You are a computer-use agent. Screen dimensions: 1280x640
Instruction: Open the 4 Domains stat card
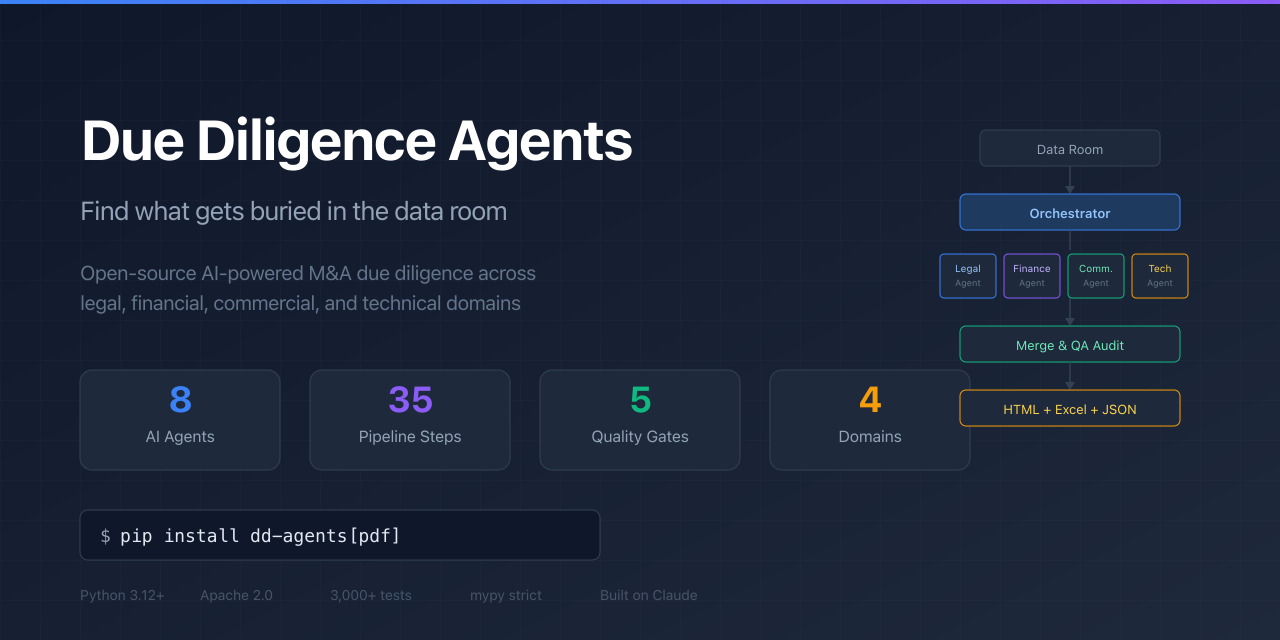869,419
